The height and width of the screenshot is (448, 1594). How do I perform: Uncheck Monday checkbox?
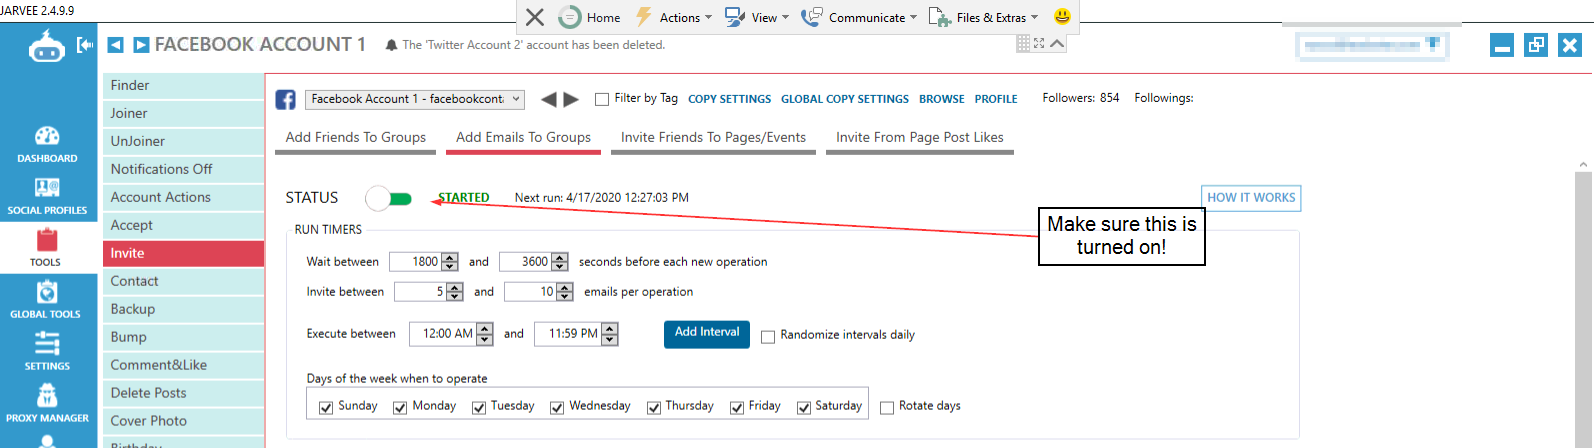(x=400, y=407)
